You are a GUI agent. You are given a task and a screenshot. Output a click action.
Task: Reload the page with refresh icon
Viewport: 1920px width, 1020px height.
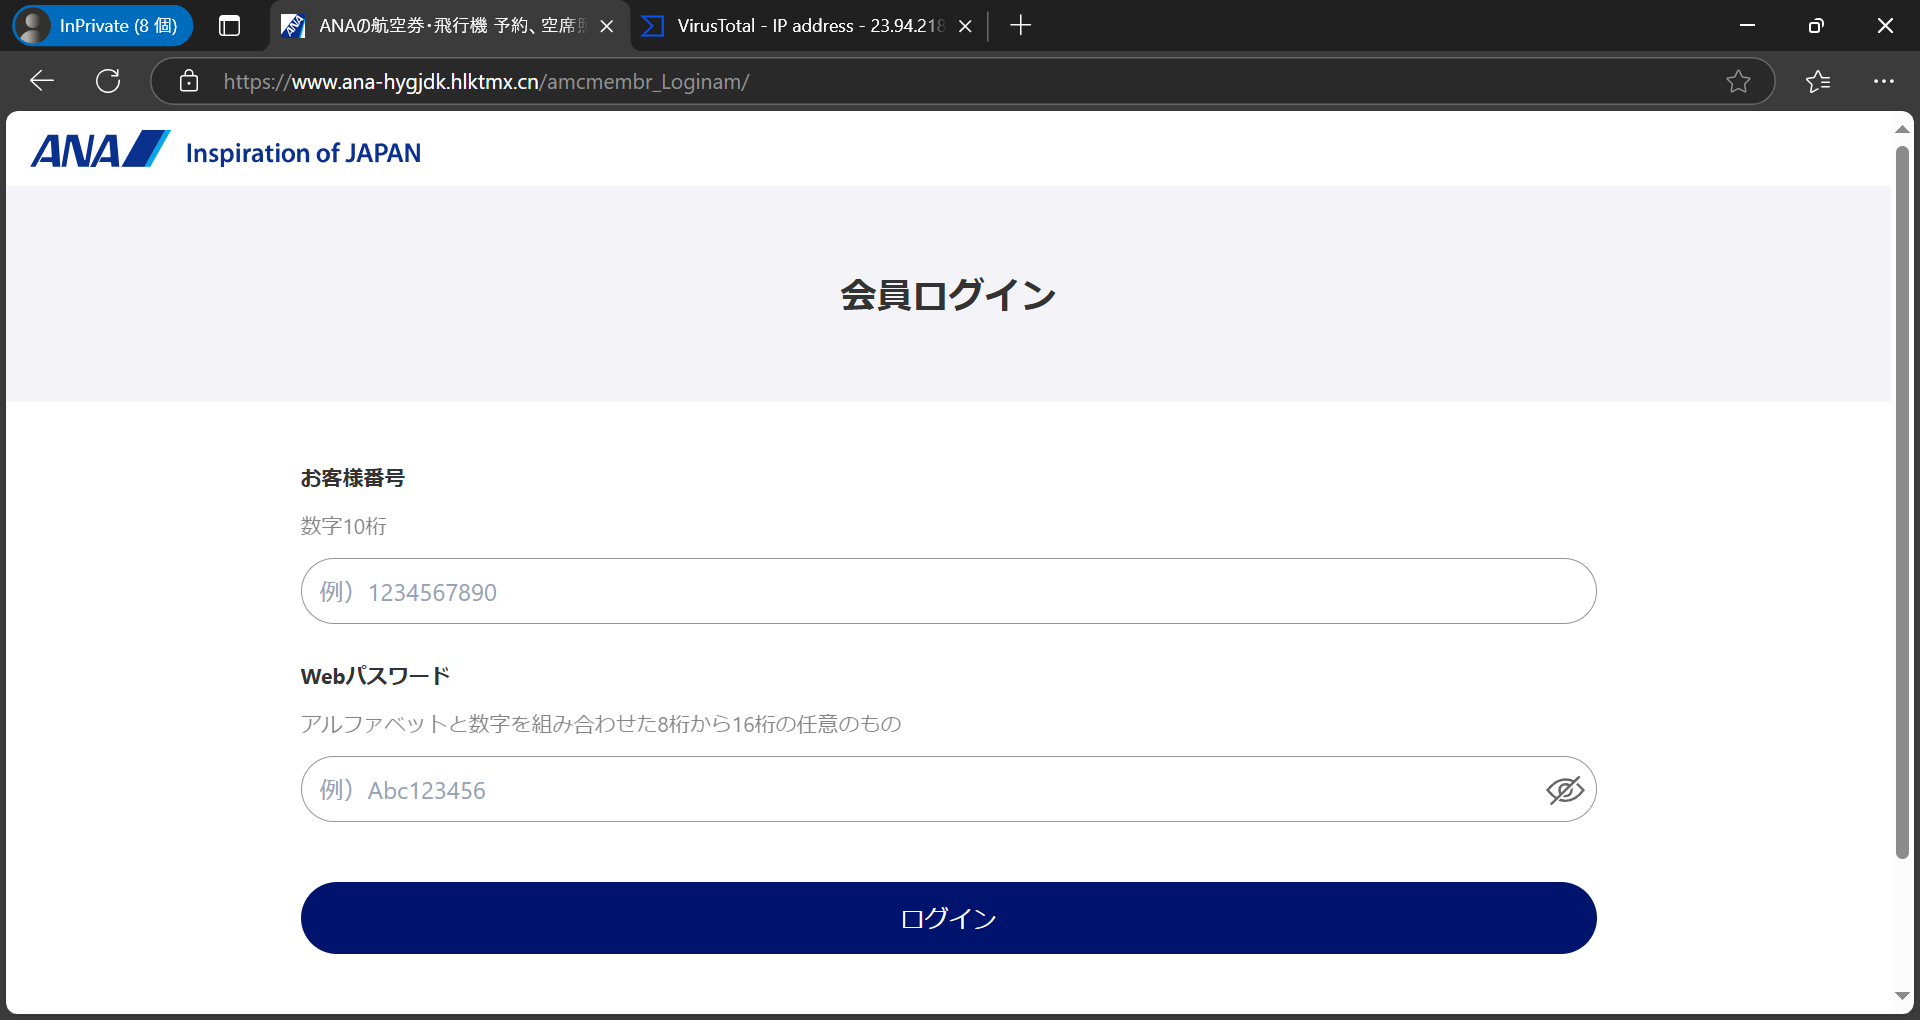coord(108,81)
